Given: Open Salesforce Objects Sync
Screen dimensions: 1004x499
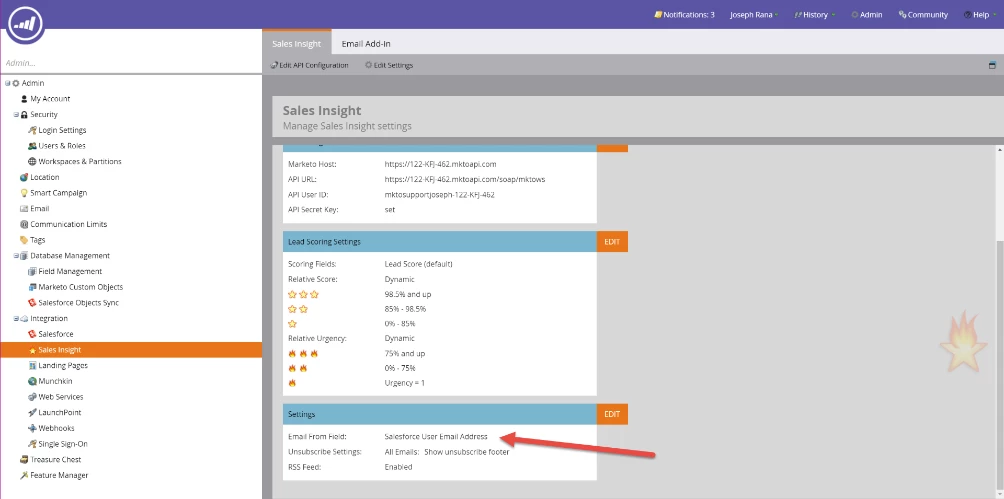Looking at the screenshot, I should coord(79,303).
